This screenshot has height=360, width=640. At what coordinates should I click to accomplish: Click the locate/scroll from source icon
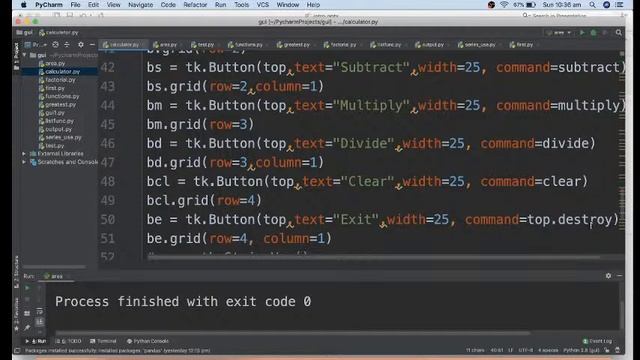pos(55,44)
